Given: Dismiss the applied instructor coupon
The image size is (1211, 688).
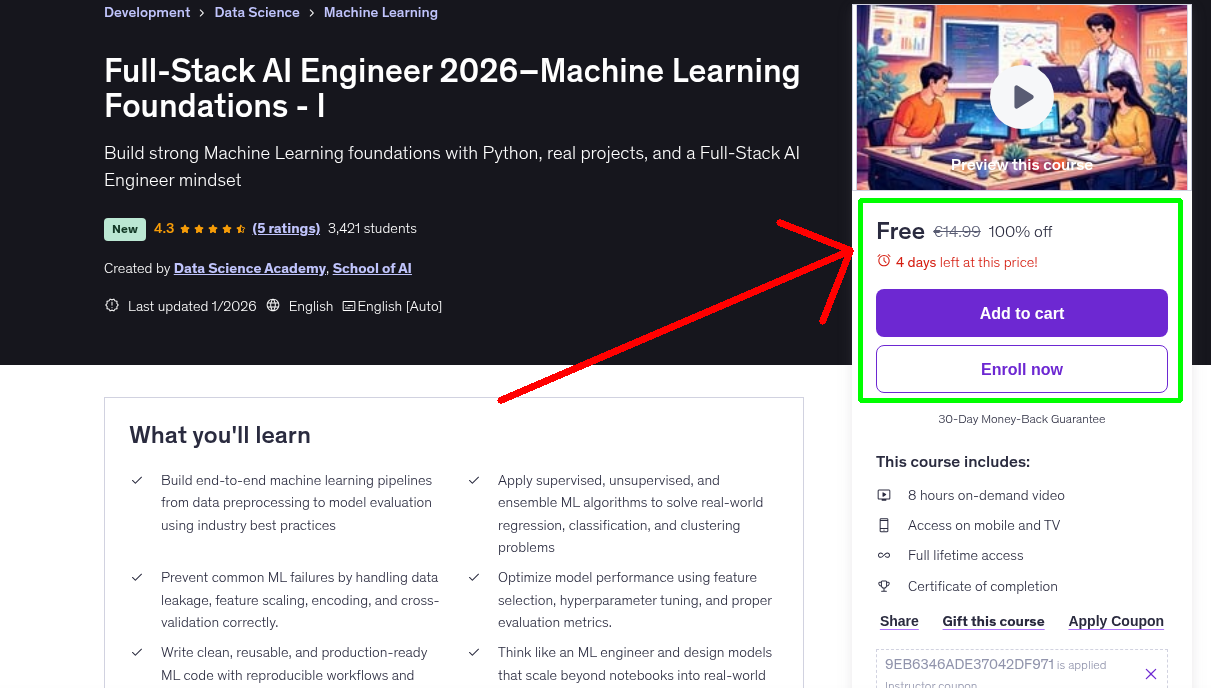Looking at the screenshot, I should (x=1151, y=673).
